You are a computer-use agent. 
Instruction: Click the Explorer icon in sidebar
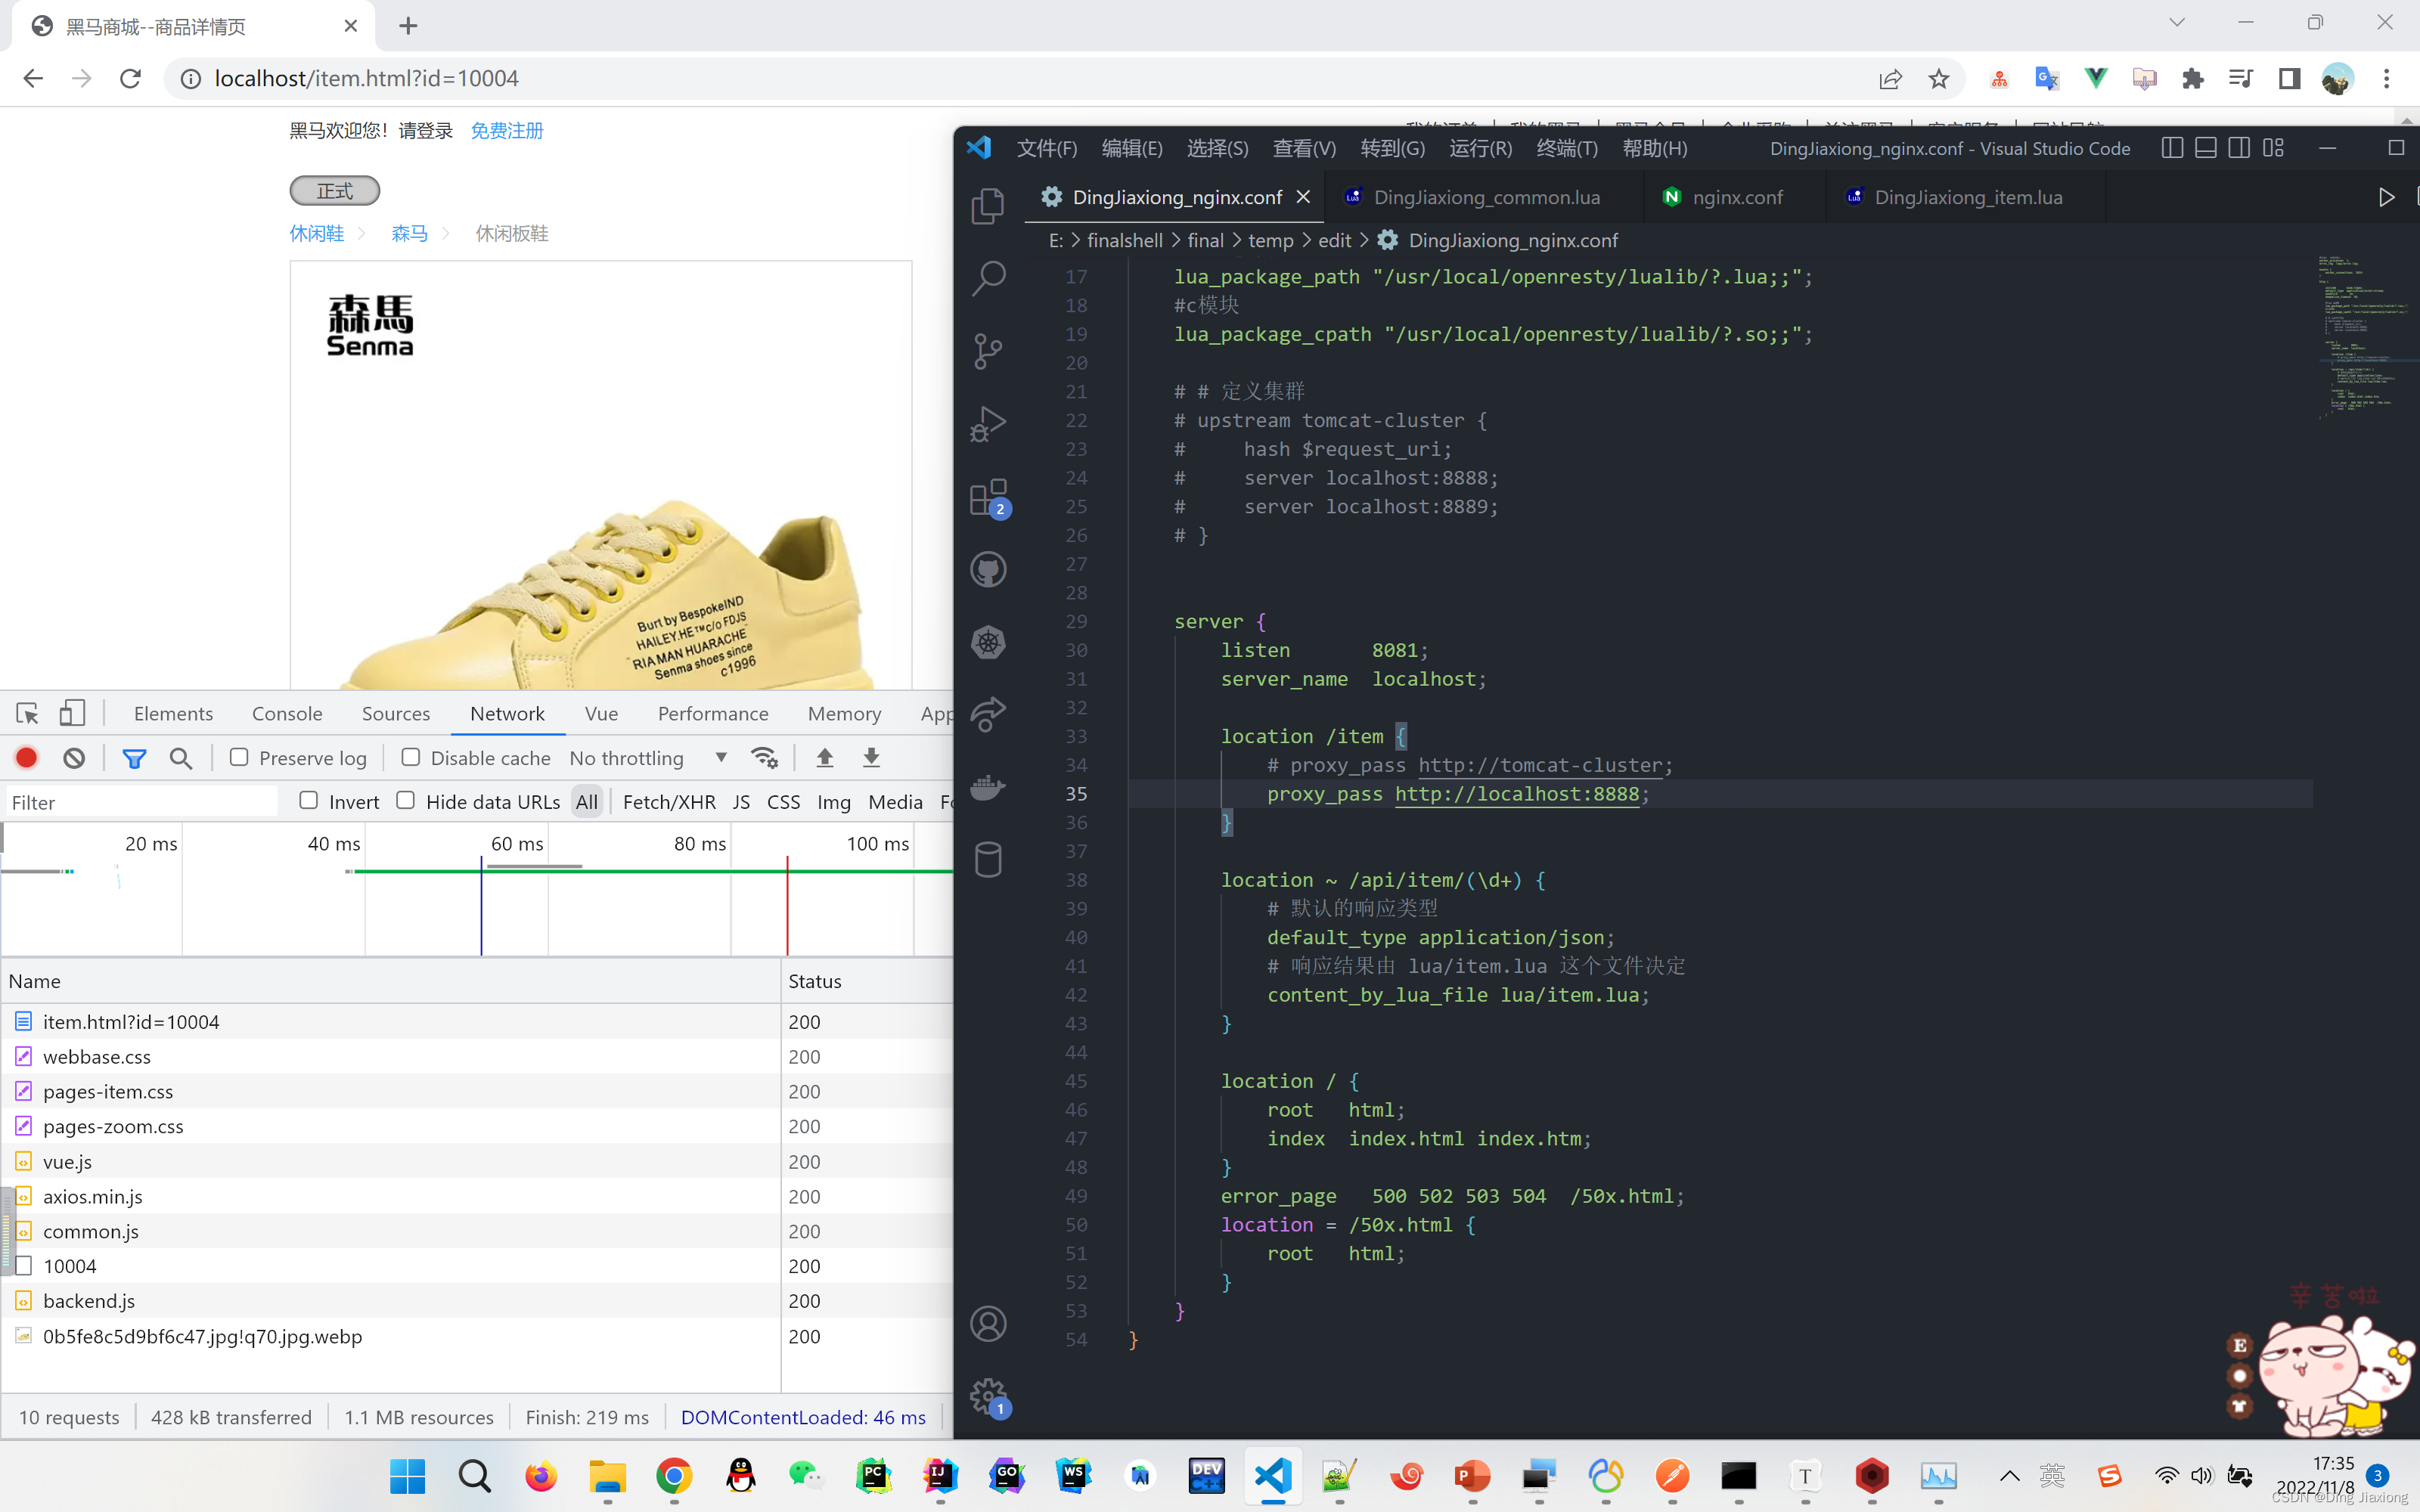[988, 207]
